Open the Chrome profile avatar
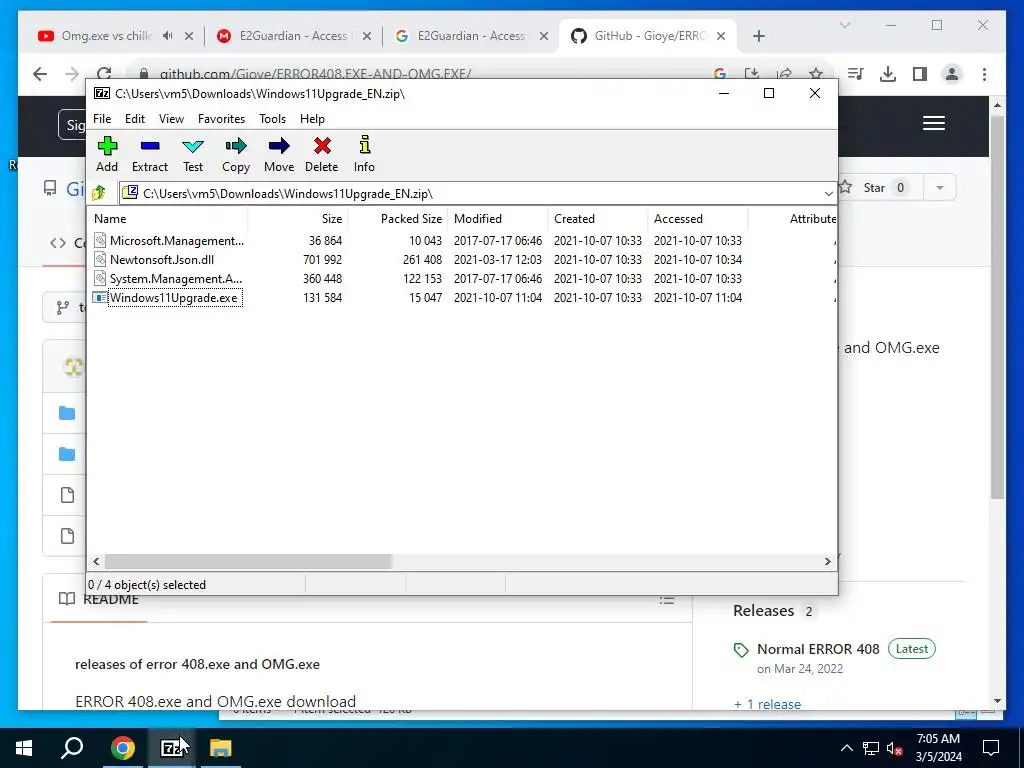This screenshot has width=1024, height=768. click(952, 74)
